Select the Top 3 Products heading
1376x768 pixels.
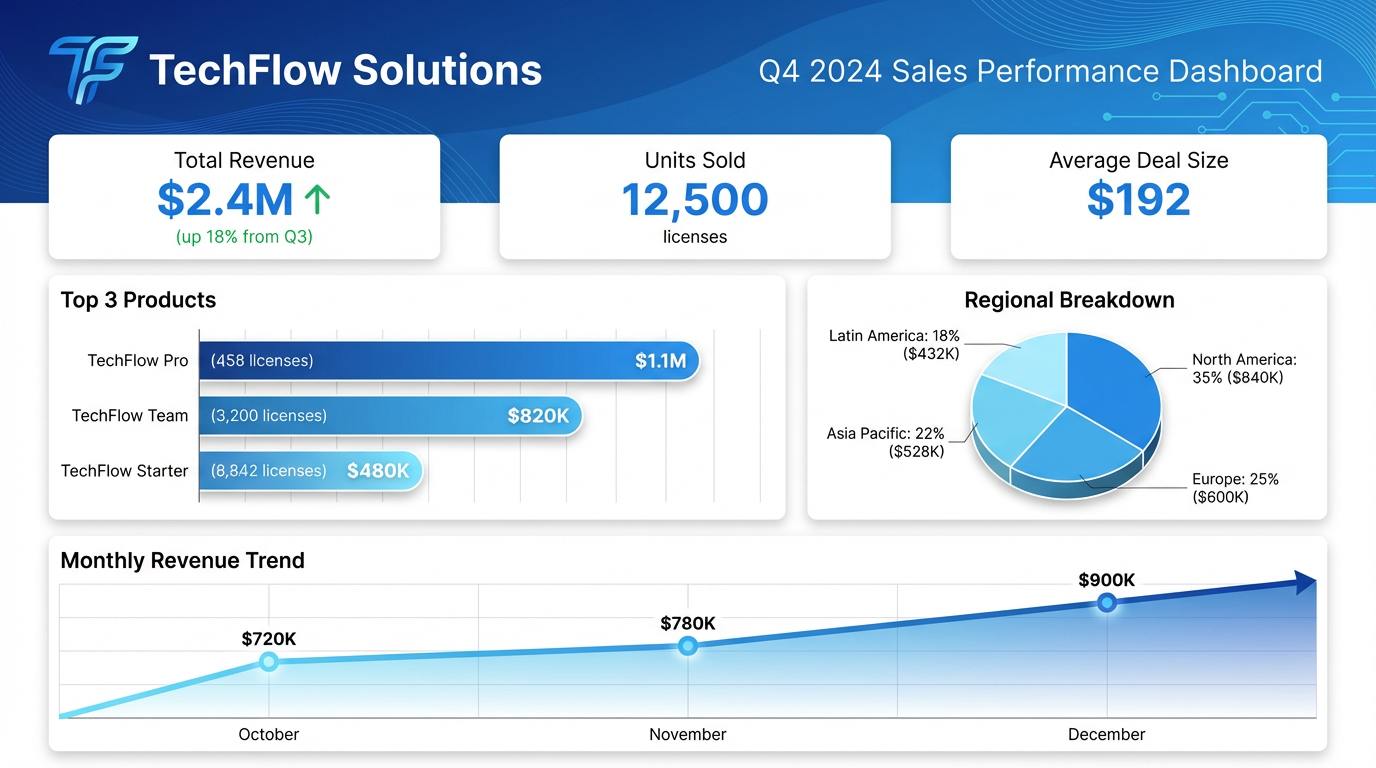(138, 300)
